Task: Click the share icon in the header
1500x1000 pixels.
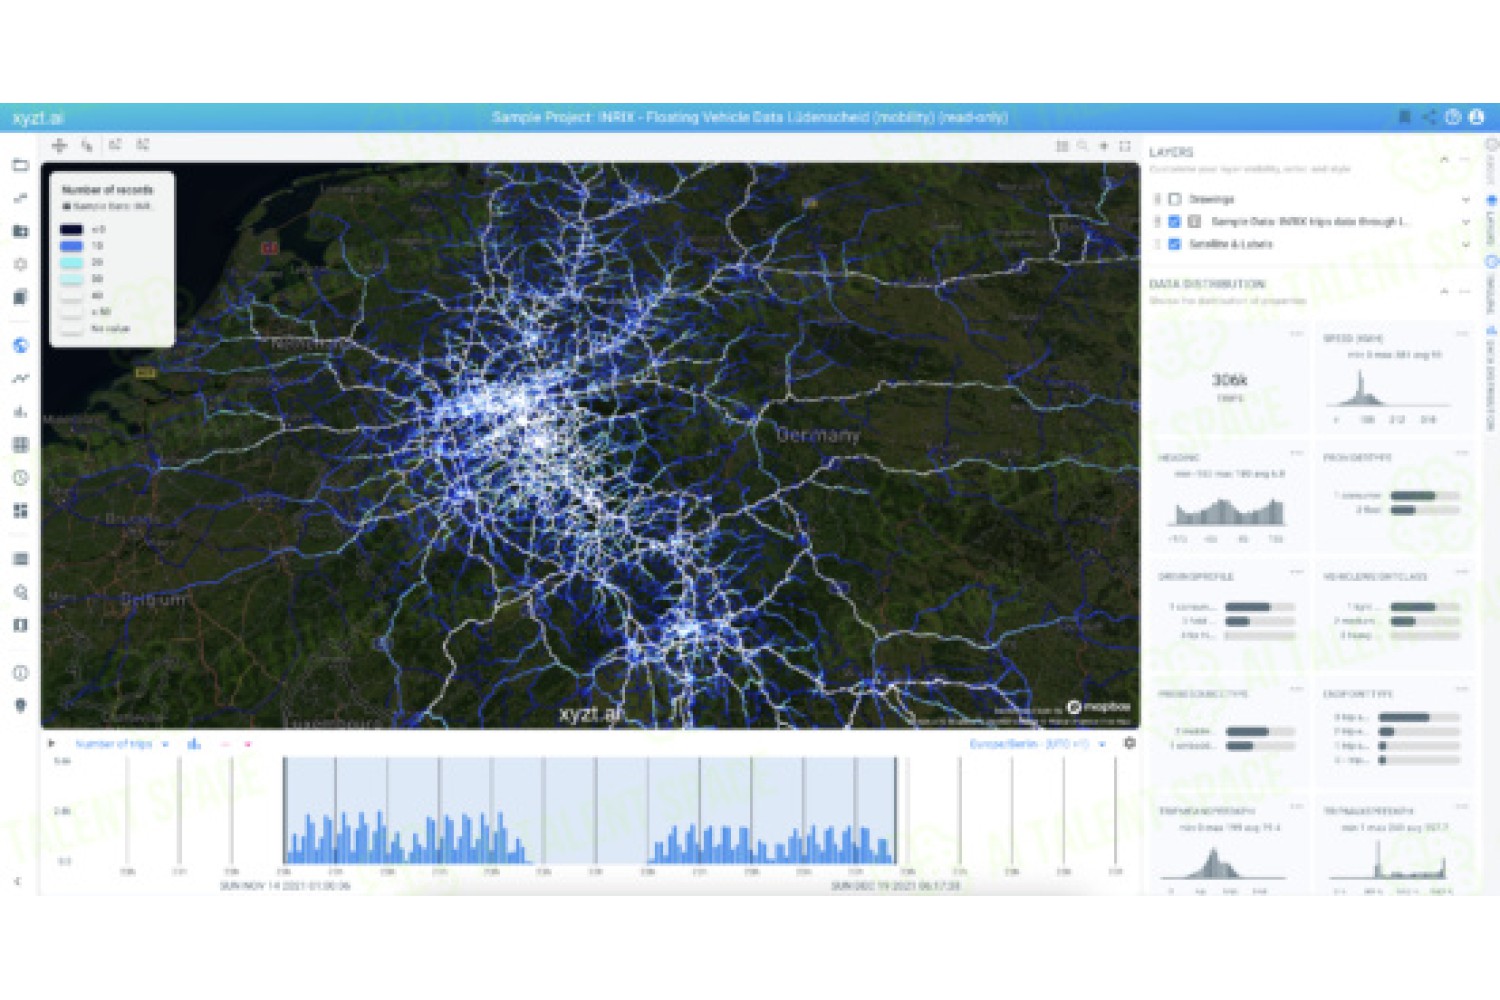Action: (x=1428, y=117)
